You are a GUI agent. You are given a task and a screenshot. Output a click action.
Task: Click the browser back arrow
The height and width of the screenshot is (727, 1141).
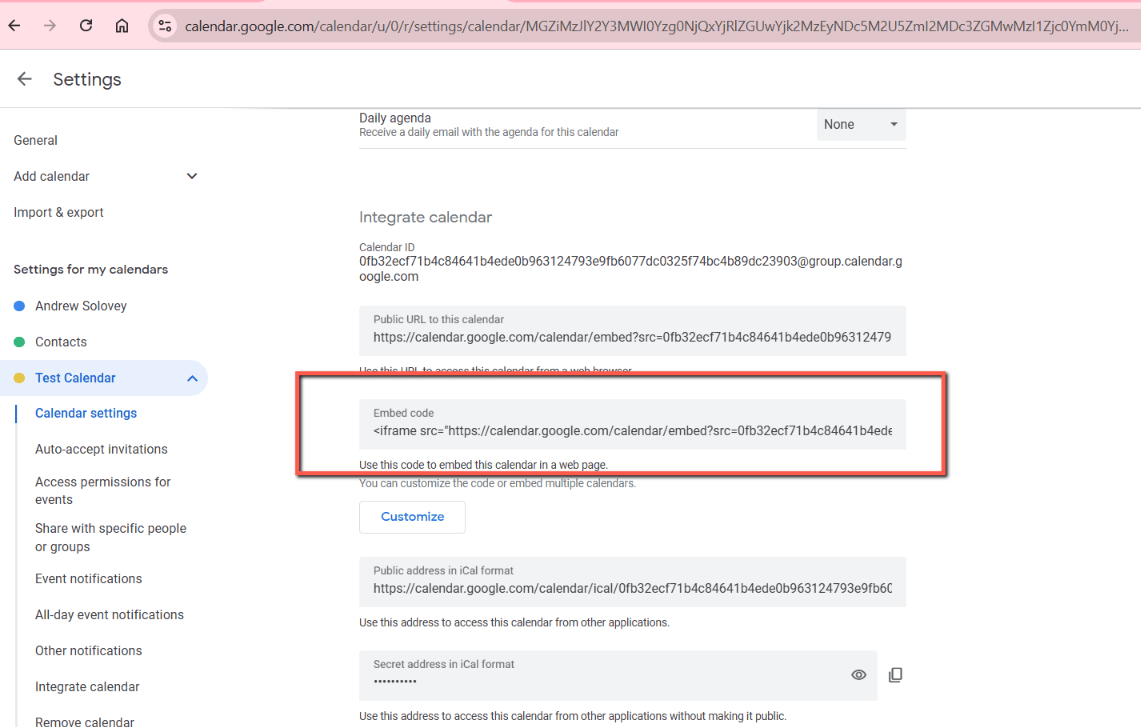(x=15, y=25)
